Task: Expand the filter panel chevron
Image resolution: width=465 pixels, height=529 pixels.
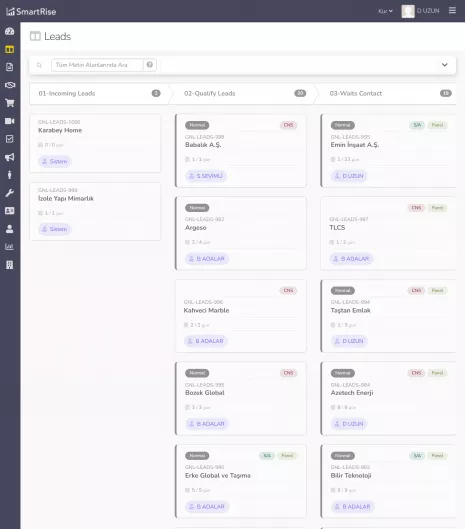Action: coord(445,65)
